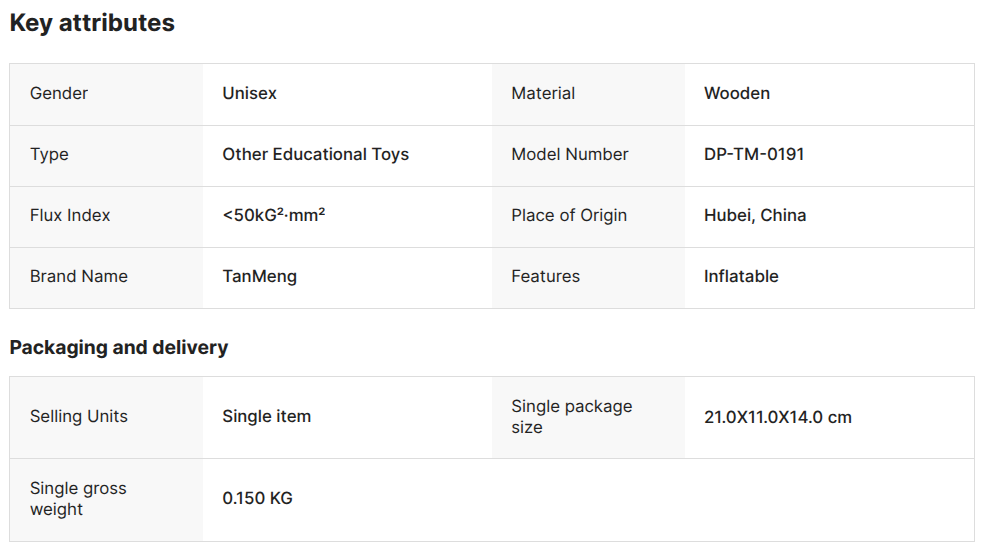Screen dimensions: 984x551
Task: Select Other Educational Toys value
Action: coord(316,154)
